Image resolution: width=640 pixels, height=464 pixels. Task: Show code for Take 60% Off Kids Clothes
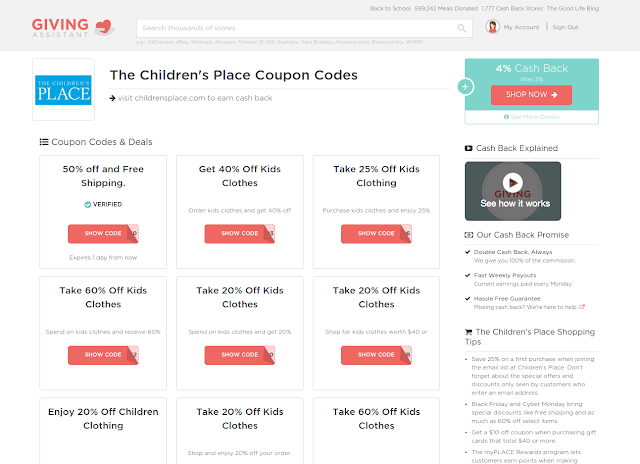(103, 355)
